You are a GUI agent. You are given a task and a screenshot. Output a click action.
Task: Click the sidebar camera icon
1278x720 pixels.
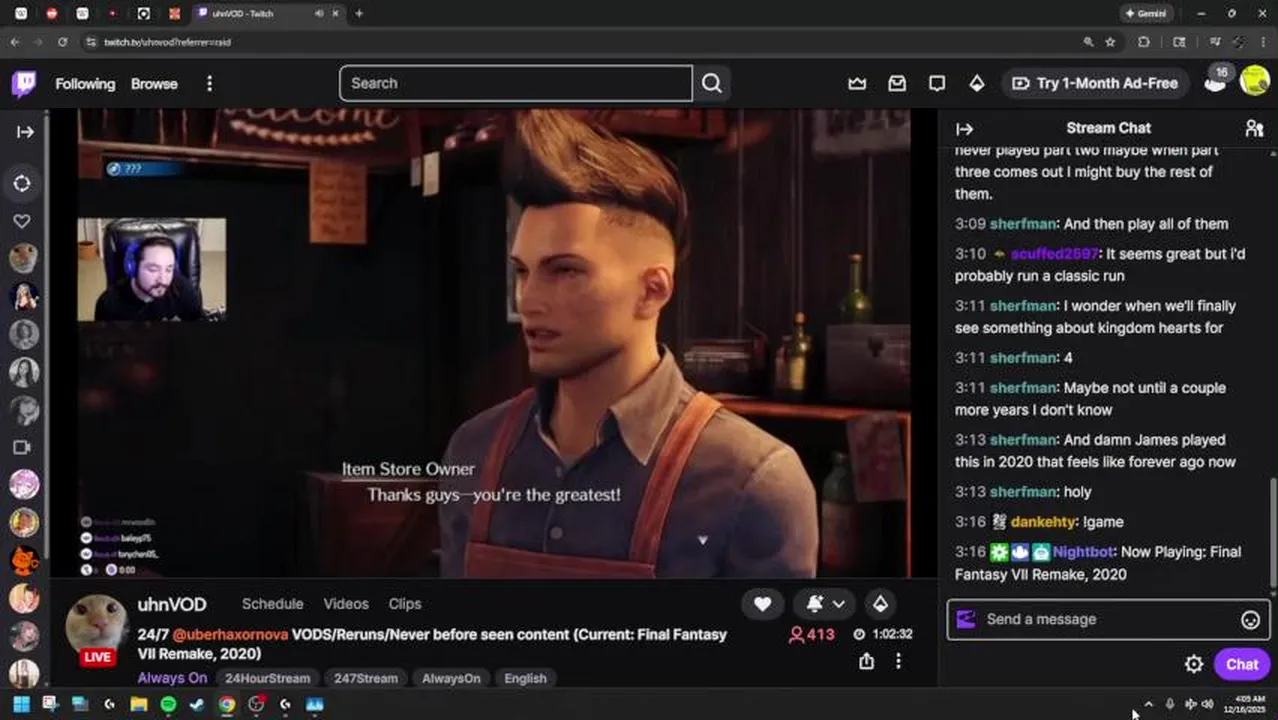click(x=22, y=448)
